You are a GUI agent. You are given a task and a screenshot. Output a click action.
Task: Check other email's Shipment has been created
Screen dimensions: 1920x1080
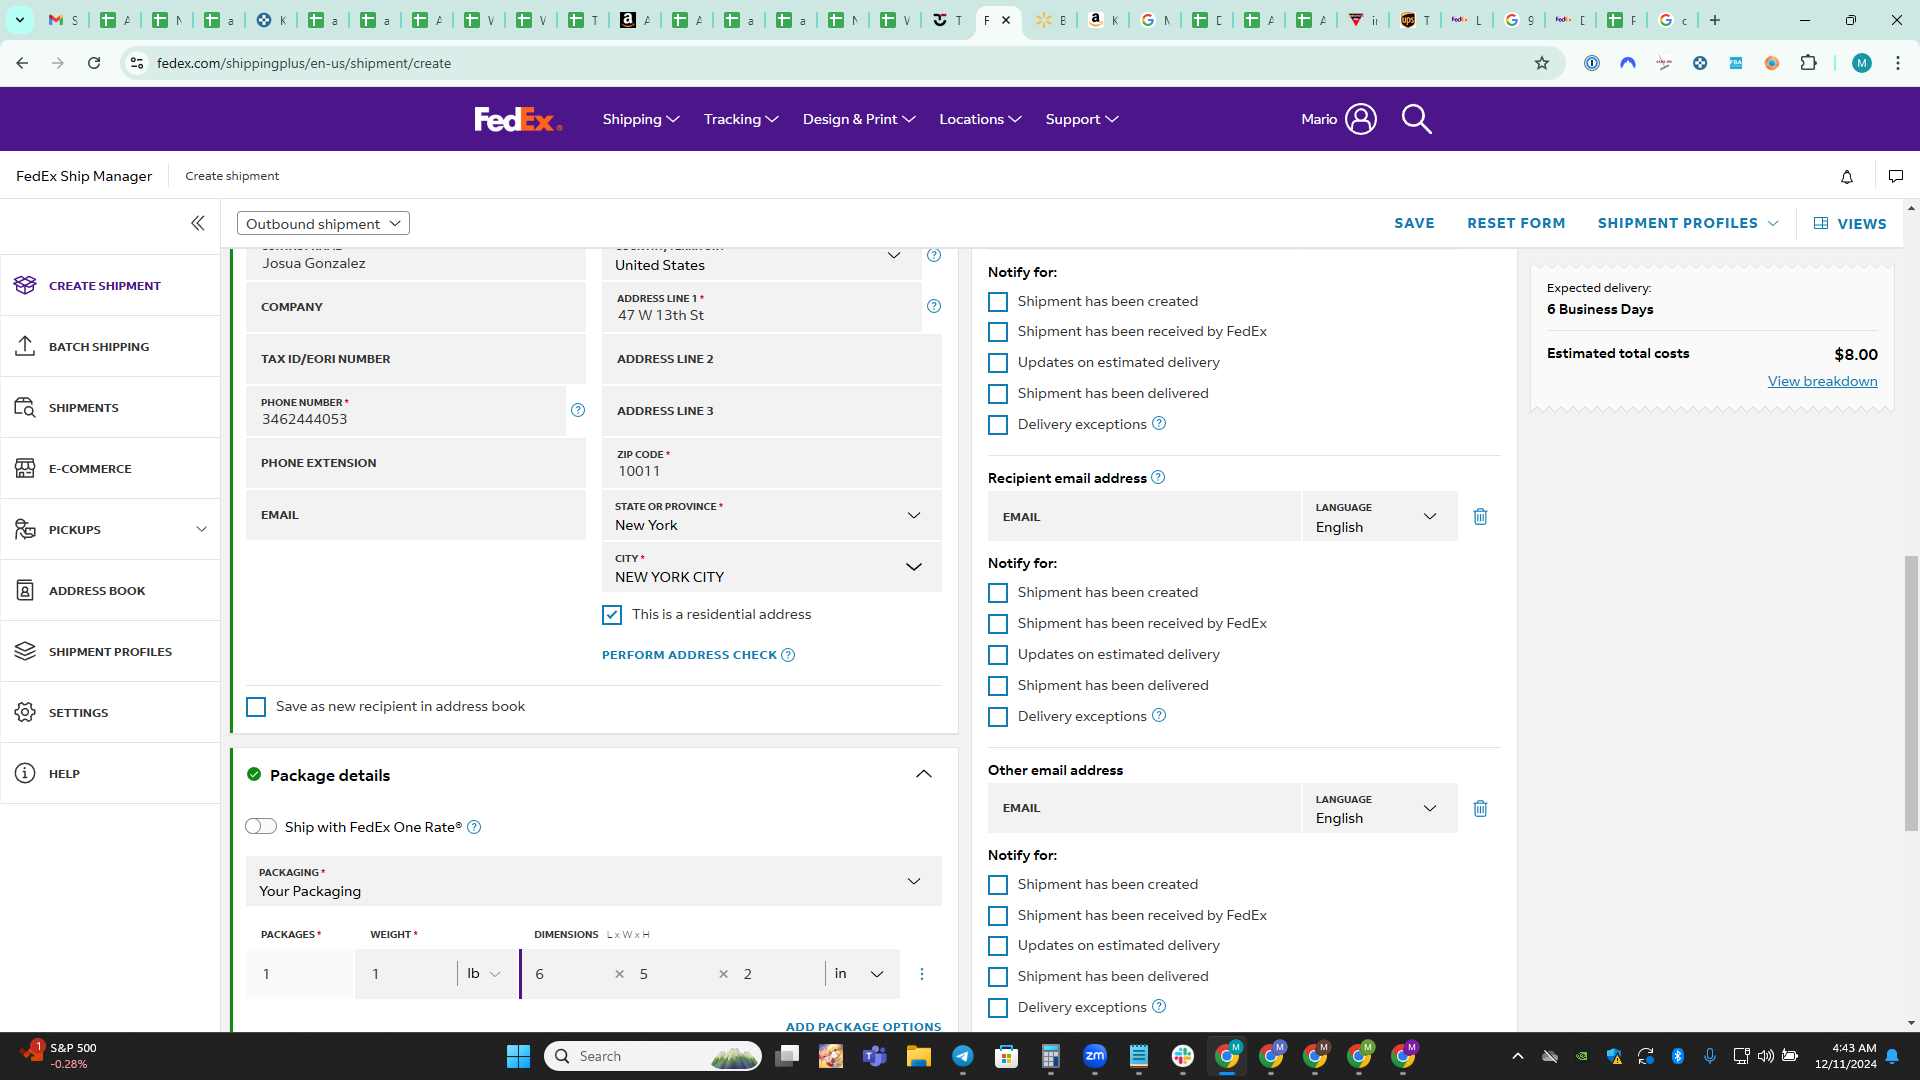998,885
